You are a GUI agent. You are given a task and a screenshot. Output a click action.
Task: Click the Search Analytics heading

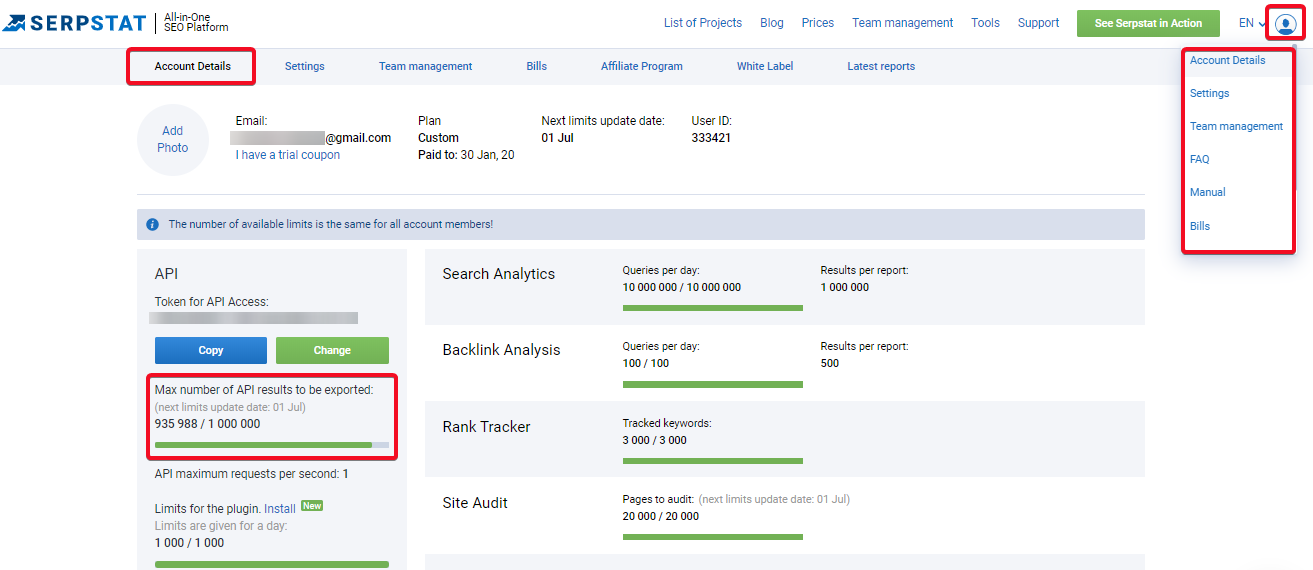pyautogui.click(x=499, y=274)
